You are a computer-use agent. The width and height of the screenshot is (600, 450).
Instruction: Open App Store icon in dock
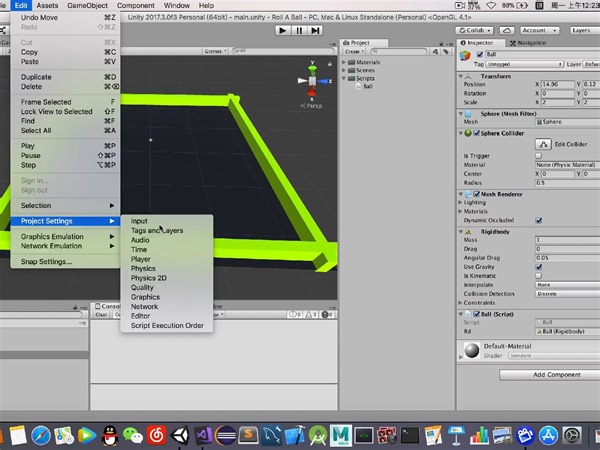coord(549,435)
